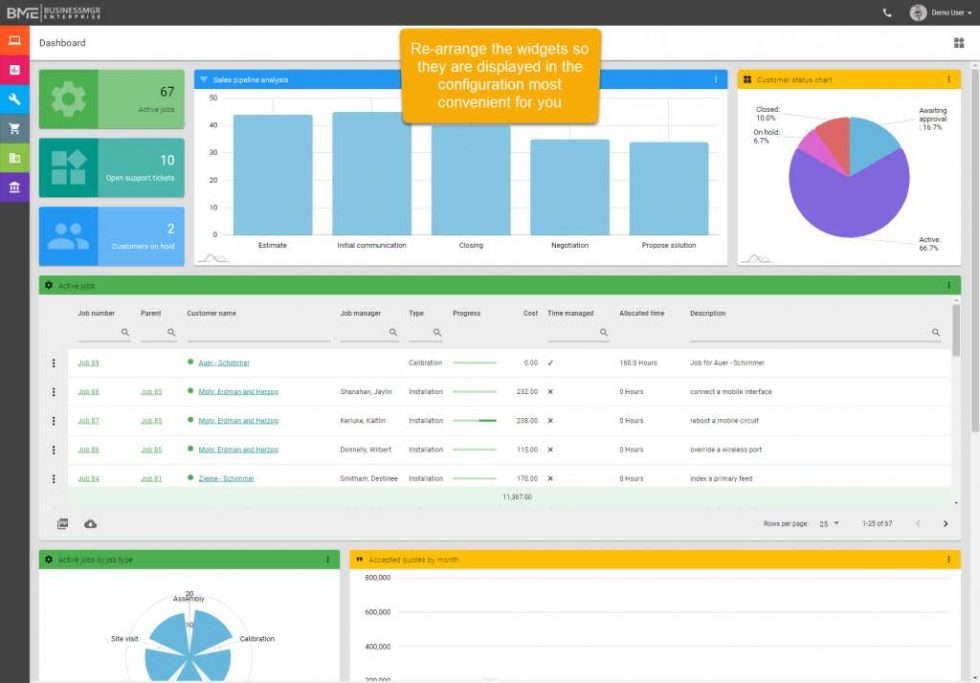The image size is (980, 683).
Task: Click Customer name filter input field
Action: 259,332
